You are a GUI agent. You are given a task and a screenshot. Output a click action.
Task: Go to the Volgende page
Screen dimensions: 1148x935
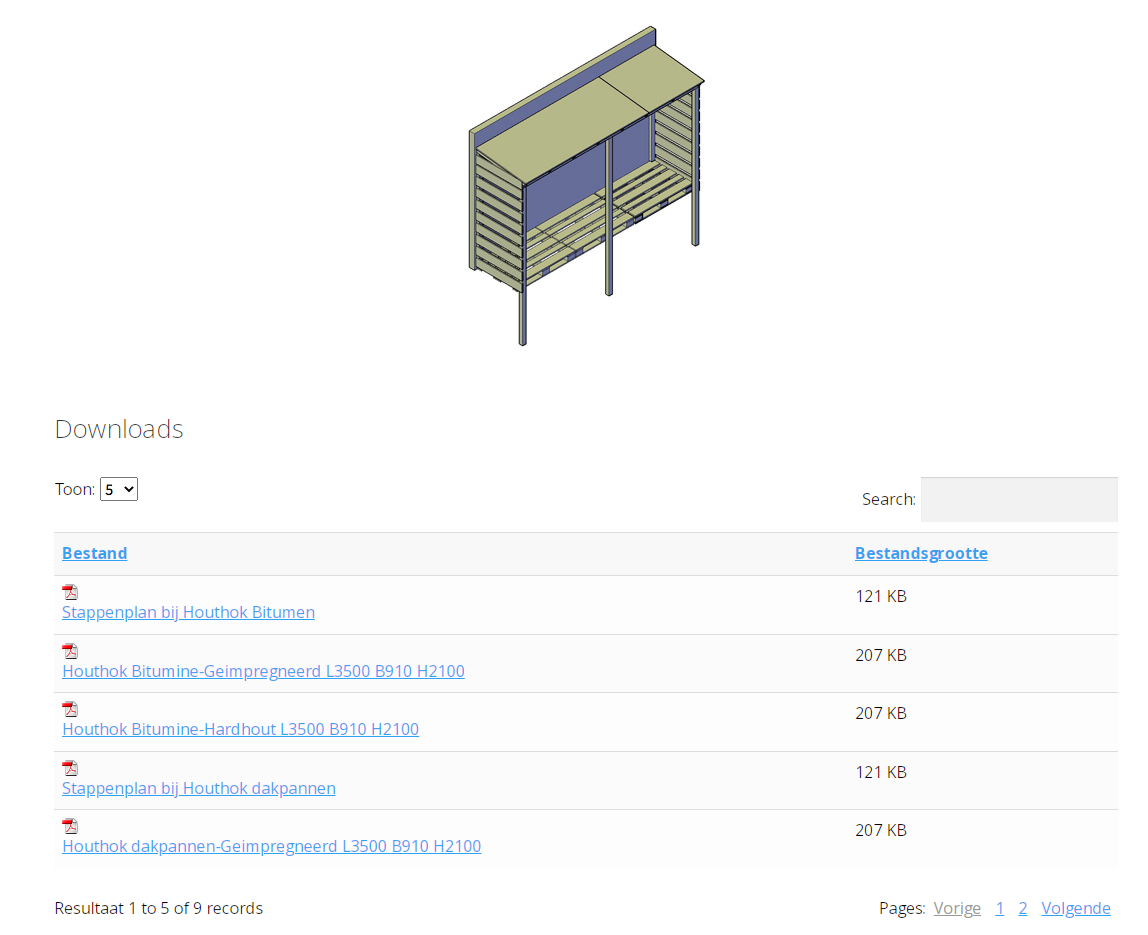(x=1076, y=908)
